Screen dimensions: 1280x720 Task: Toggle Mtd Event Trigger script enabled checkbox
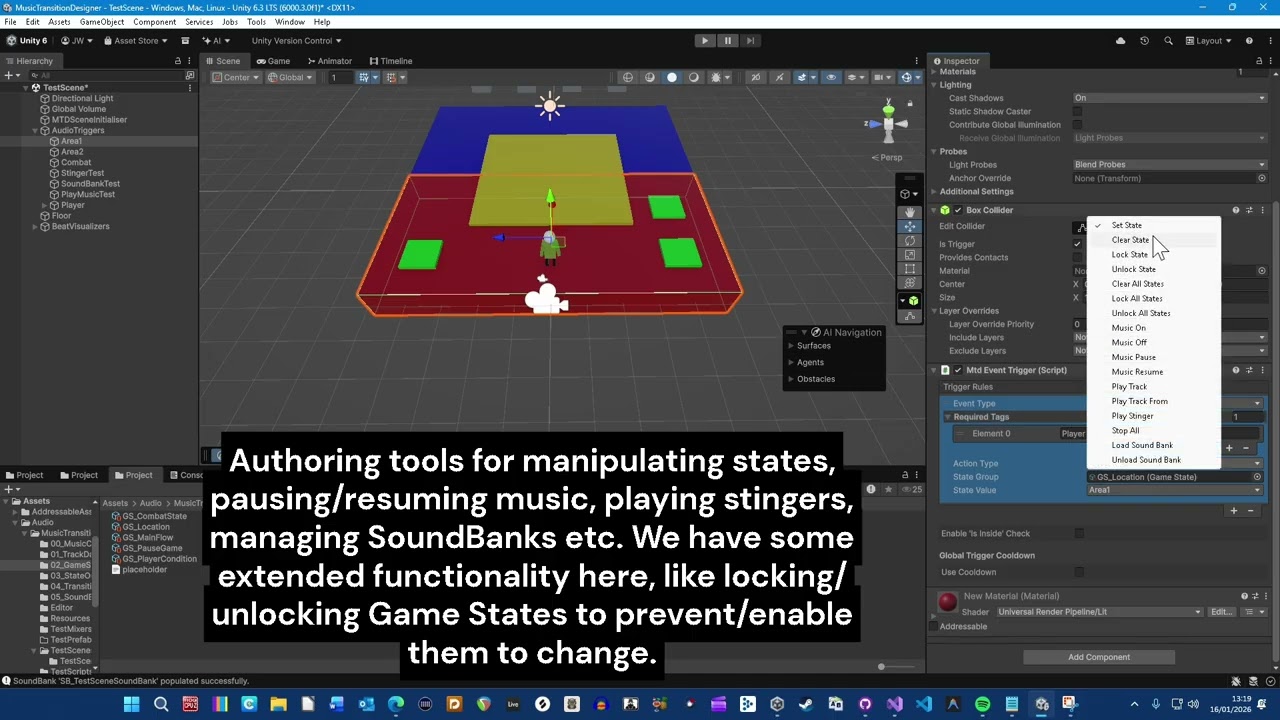pyautogui.click(x=958, y=370)
